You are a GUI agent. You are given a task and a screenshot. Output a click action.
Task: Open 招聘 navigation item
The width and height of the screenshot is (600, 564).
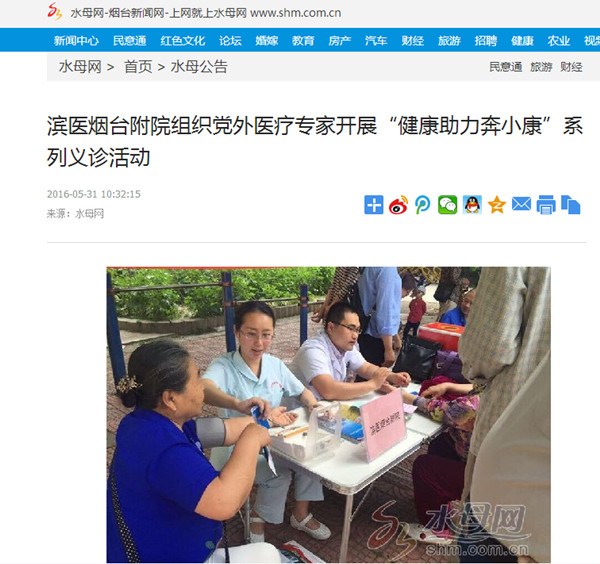pyautogui.click(x=486, y=41)
